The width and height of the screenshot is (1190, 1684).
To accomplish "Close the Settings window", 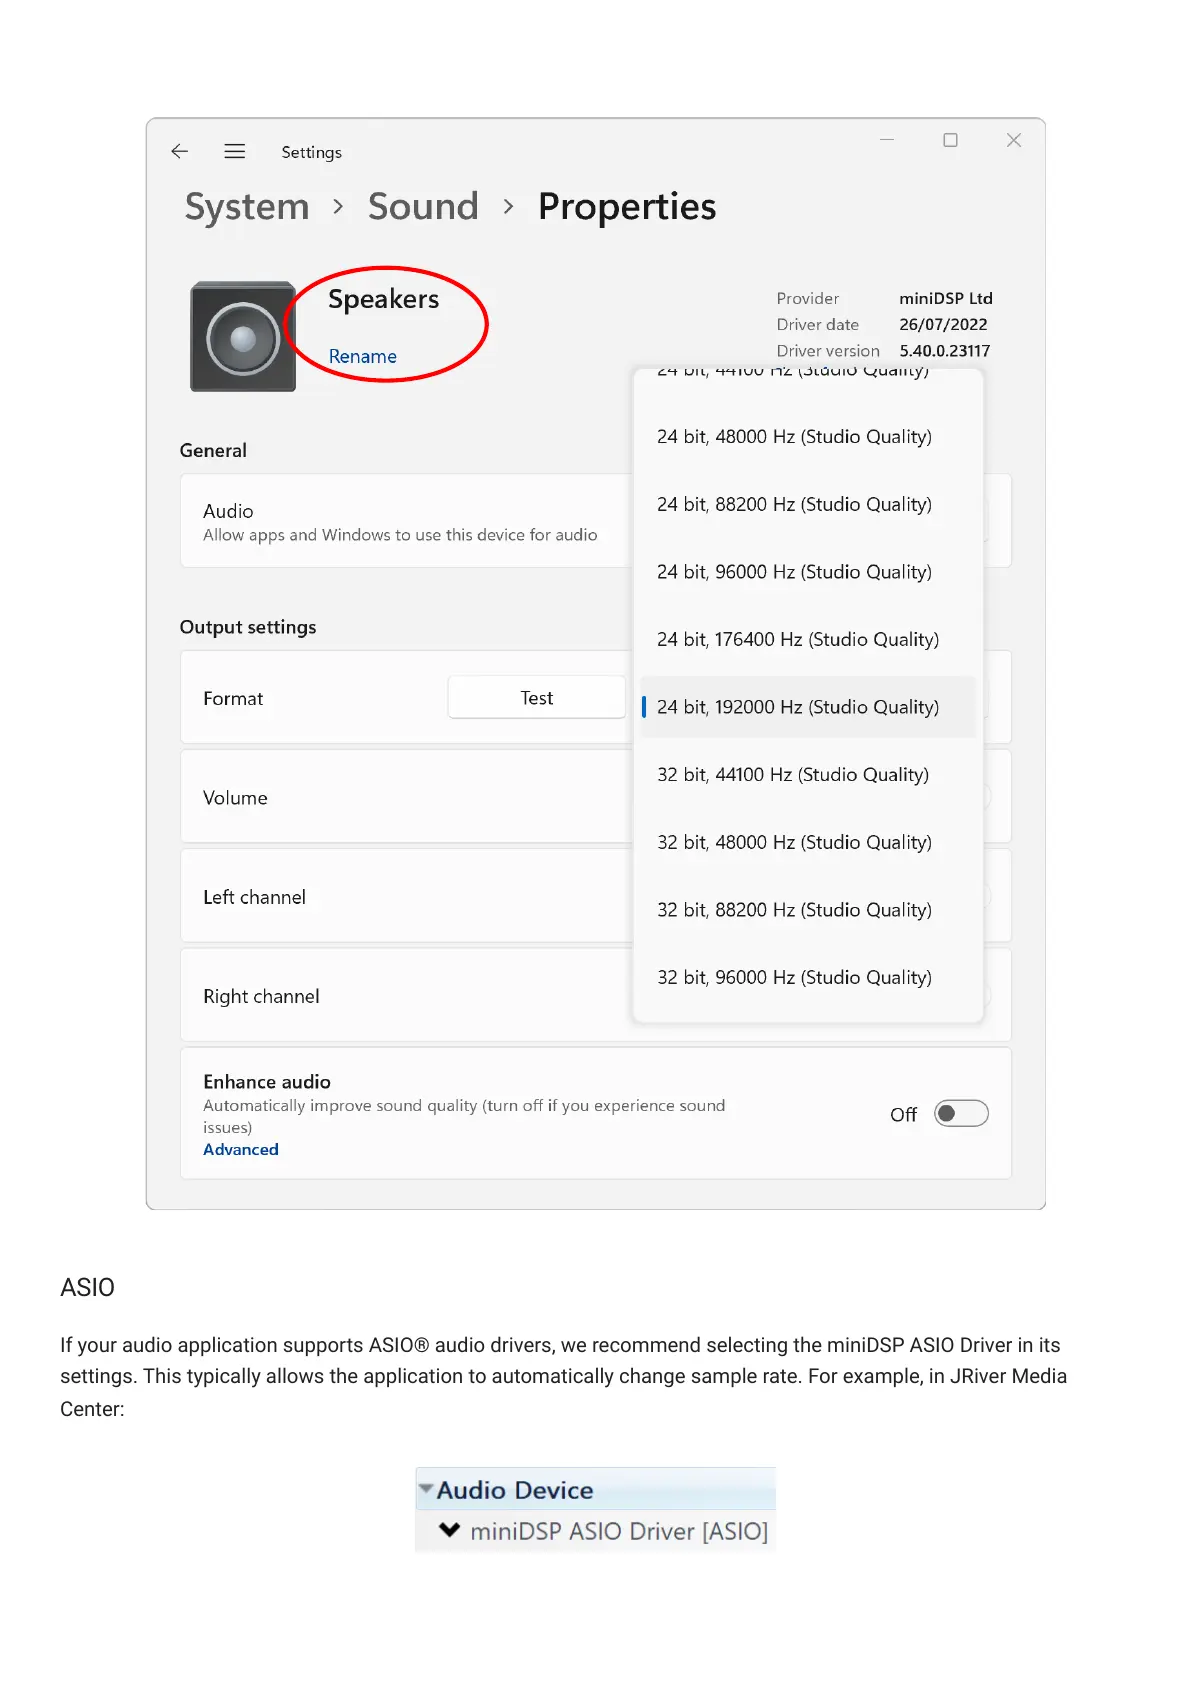I will [1013, 141].
